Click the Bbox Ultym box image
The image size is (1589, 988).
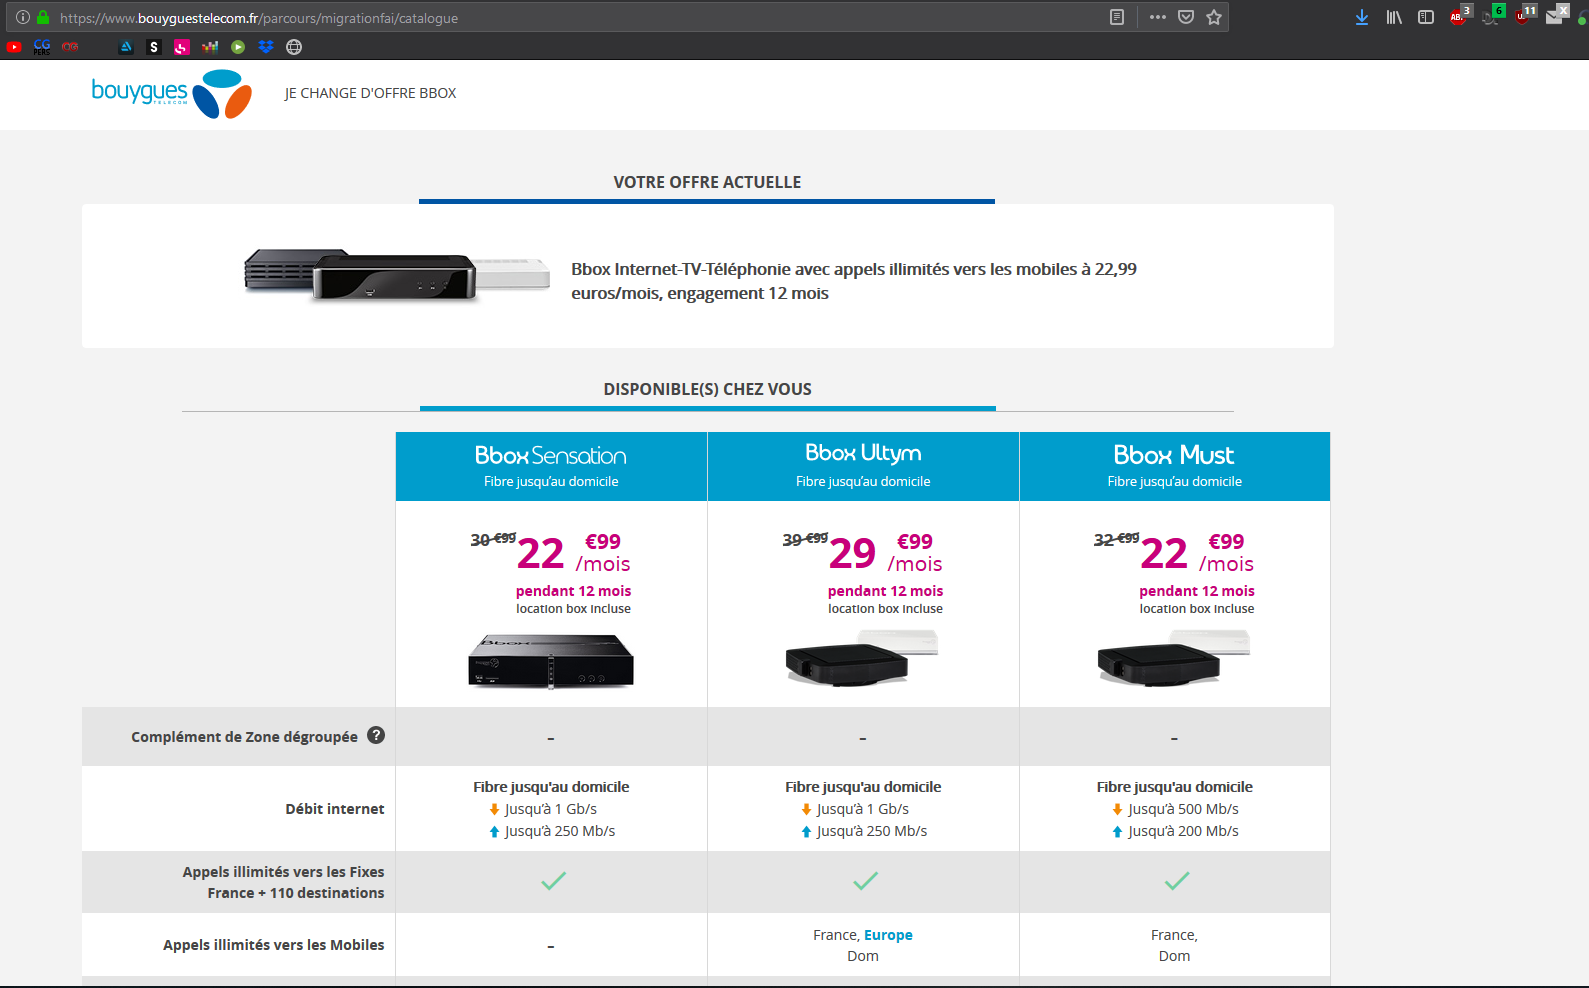click(x=862, y=657)
